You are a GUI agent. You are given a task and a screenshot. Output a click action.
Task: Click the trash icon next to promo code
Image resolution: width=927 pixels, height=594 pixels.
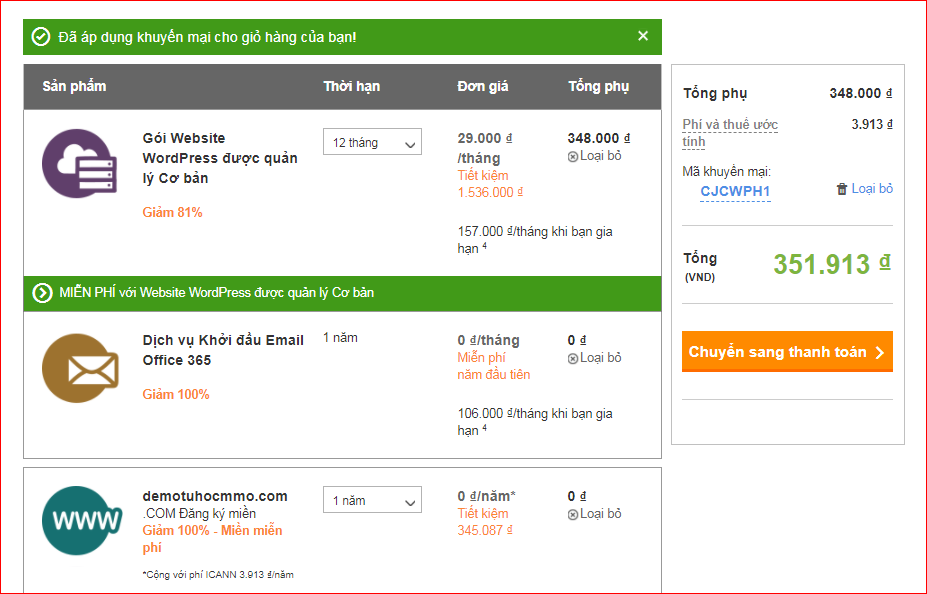click(x=839, y=188)
